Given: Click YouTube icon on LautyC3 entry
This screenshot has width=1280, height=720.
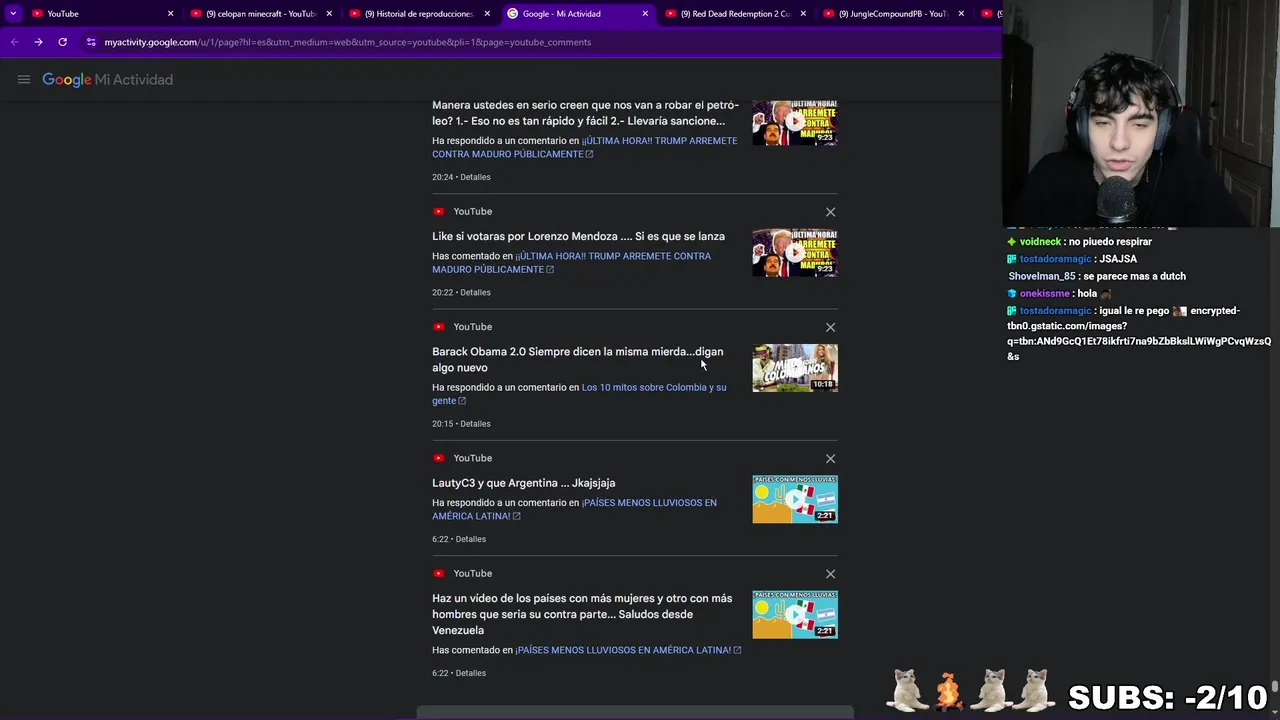Looking at the screenshot, I should pos(438,458).
